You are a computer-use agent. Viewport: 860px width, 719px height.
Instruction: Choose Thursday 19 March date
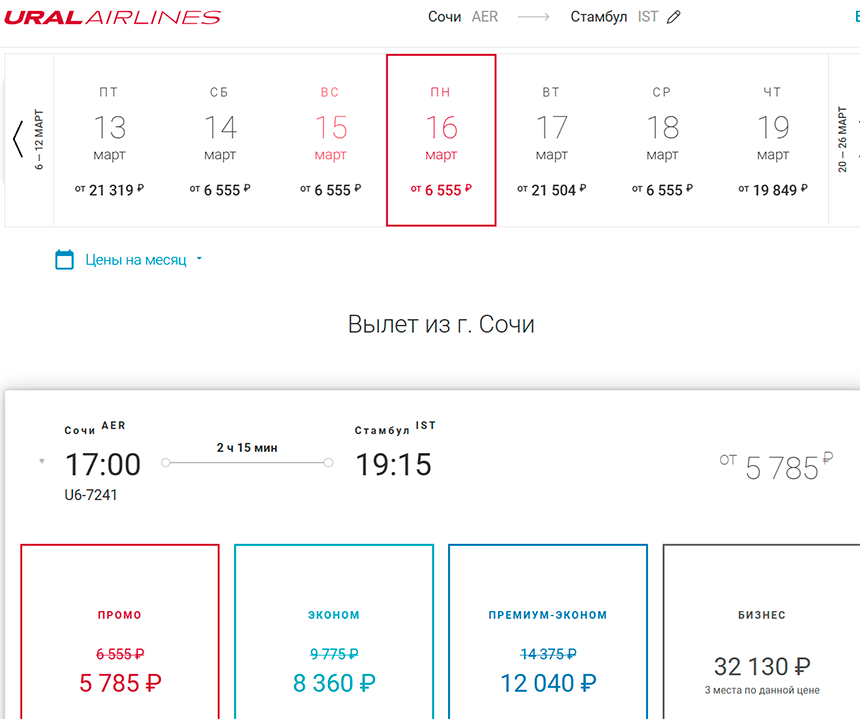773,140
